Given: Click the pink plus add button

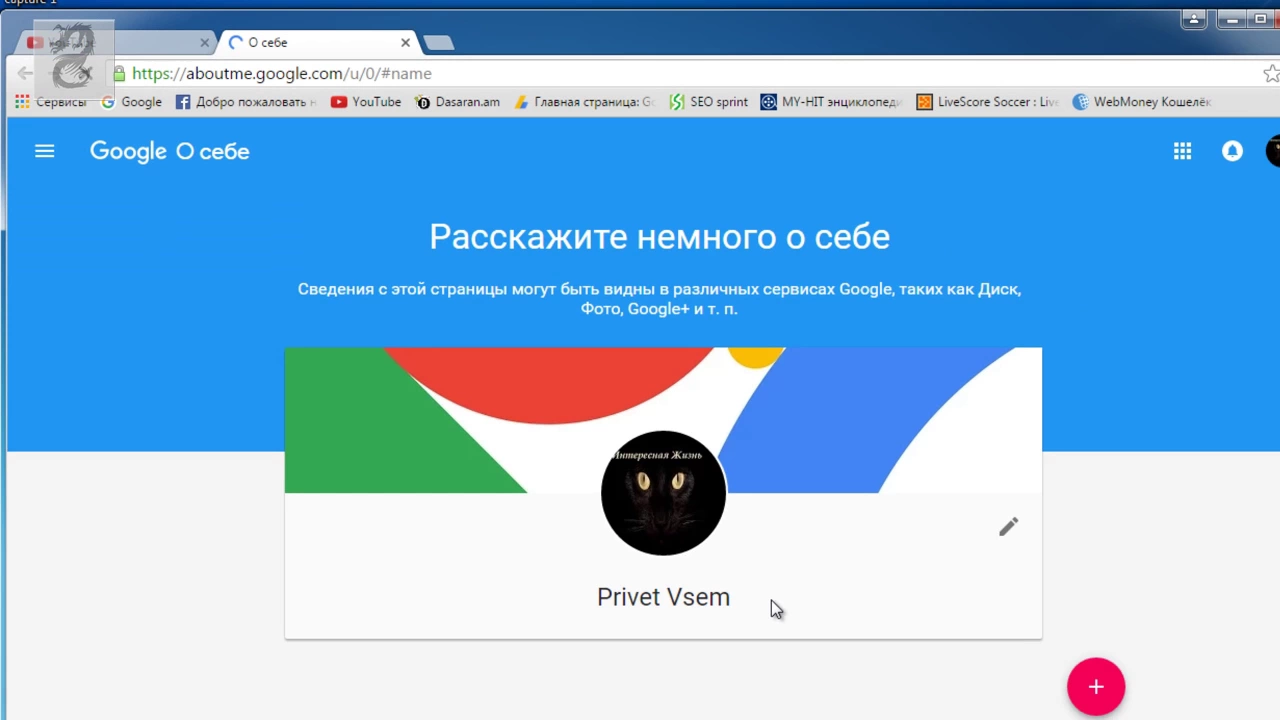Looking at the screenshot, I should (1096, 687).
